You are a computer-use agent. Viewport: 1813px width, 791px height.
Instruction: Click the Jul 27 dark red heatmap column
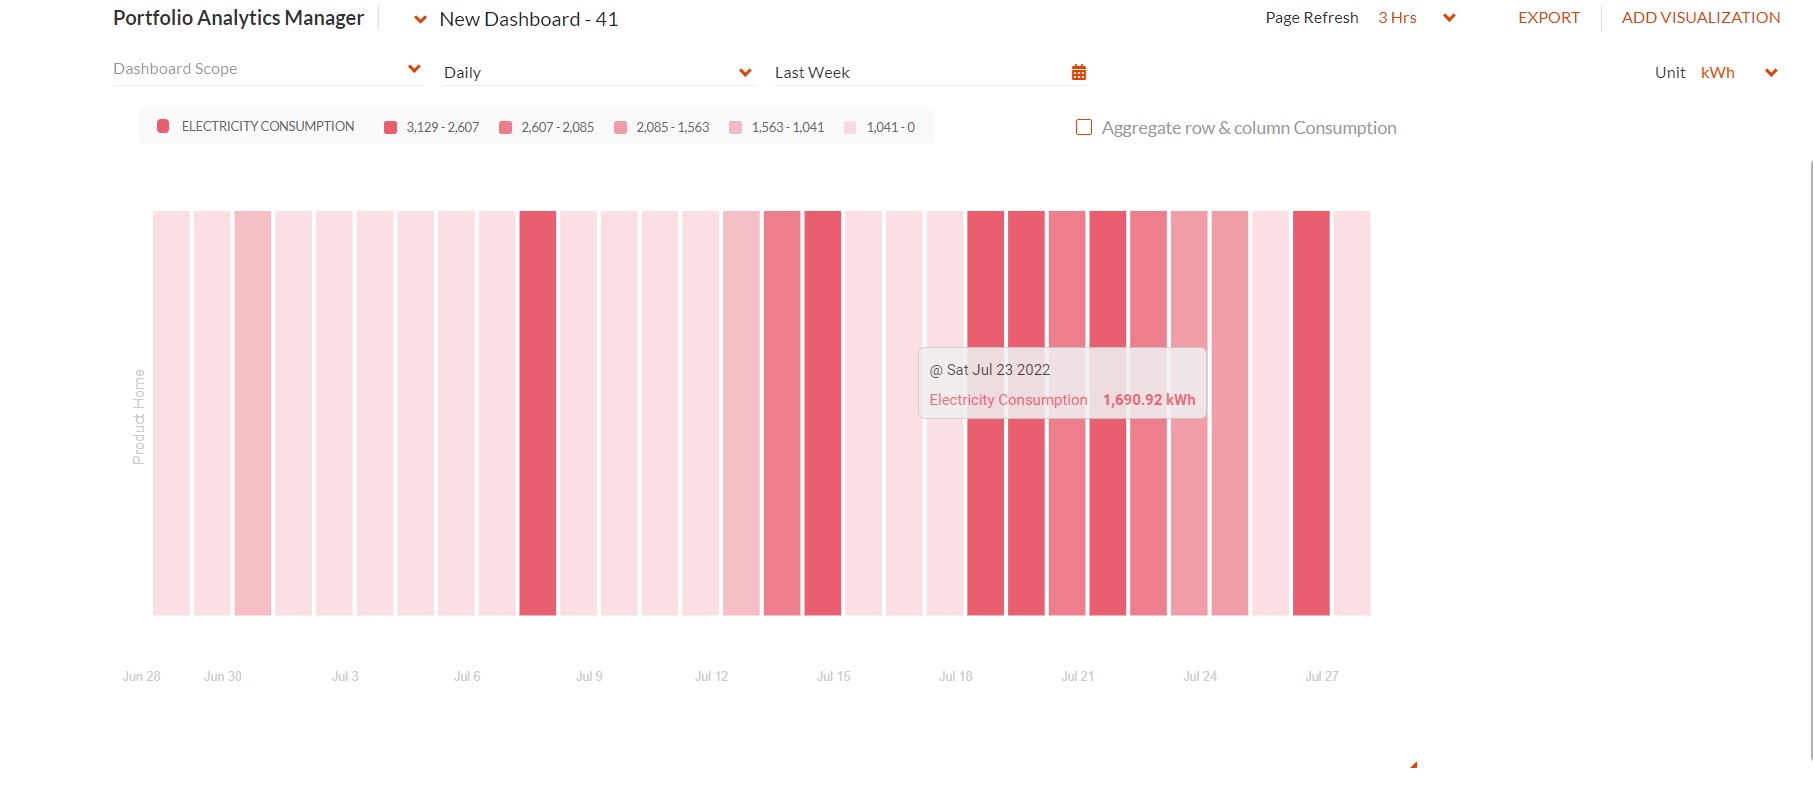click(1311, 413)
